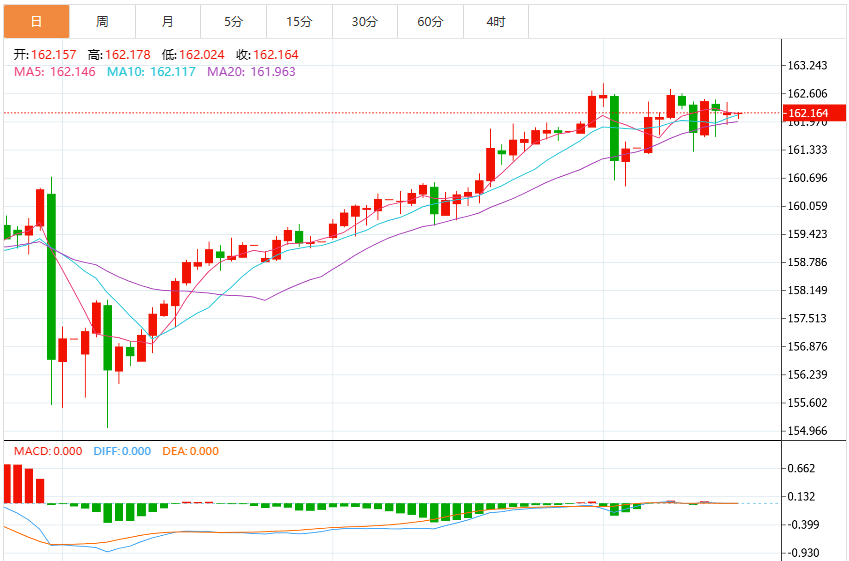849x561 pixels.
Task: Select the 60分 chart interval
Action: tap(430, 22)
